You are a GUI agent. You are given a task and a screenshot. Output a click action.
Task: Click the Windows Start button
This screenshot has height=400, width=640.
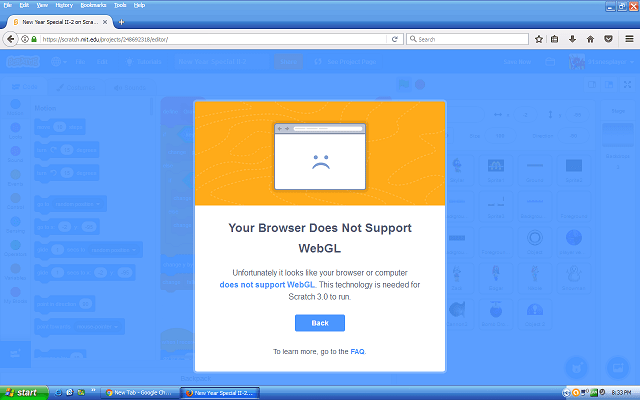click(x=24, y=393)
